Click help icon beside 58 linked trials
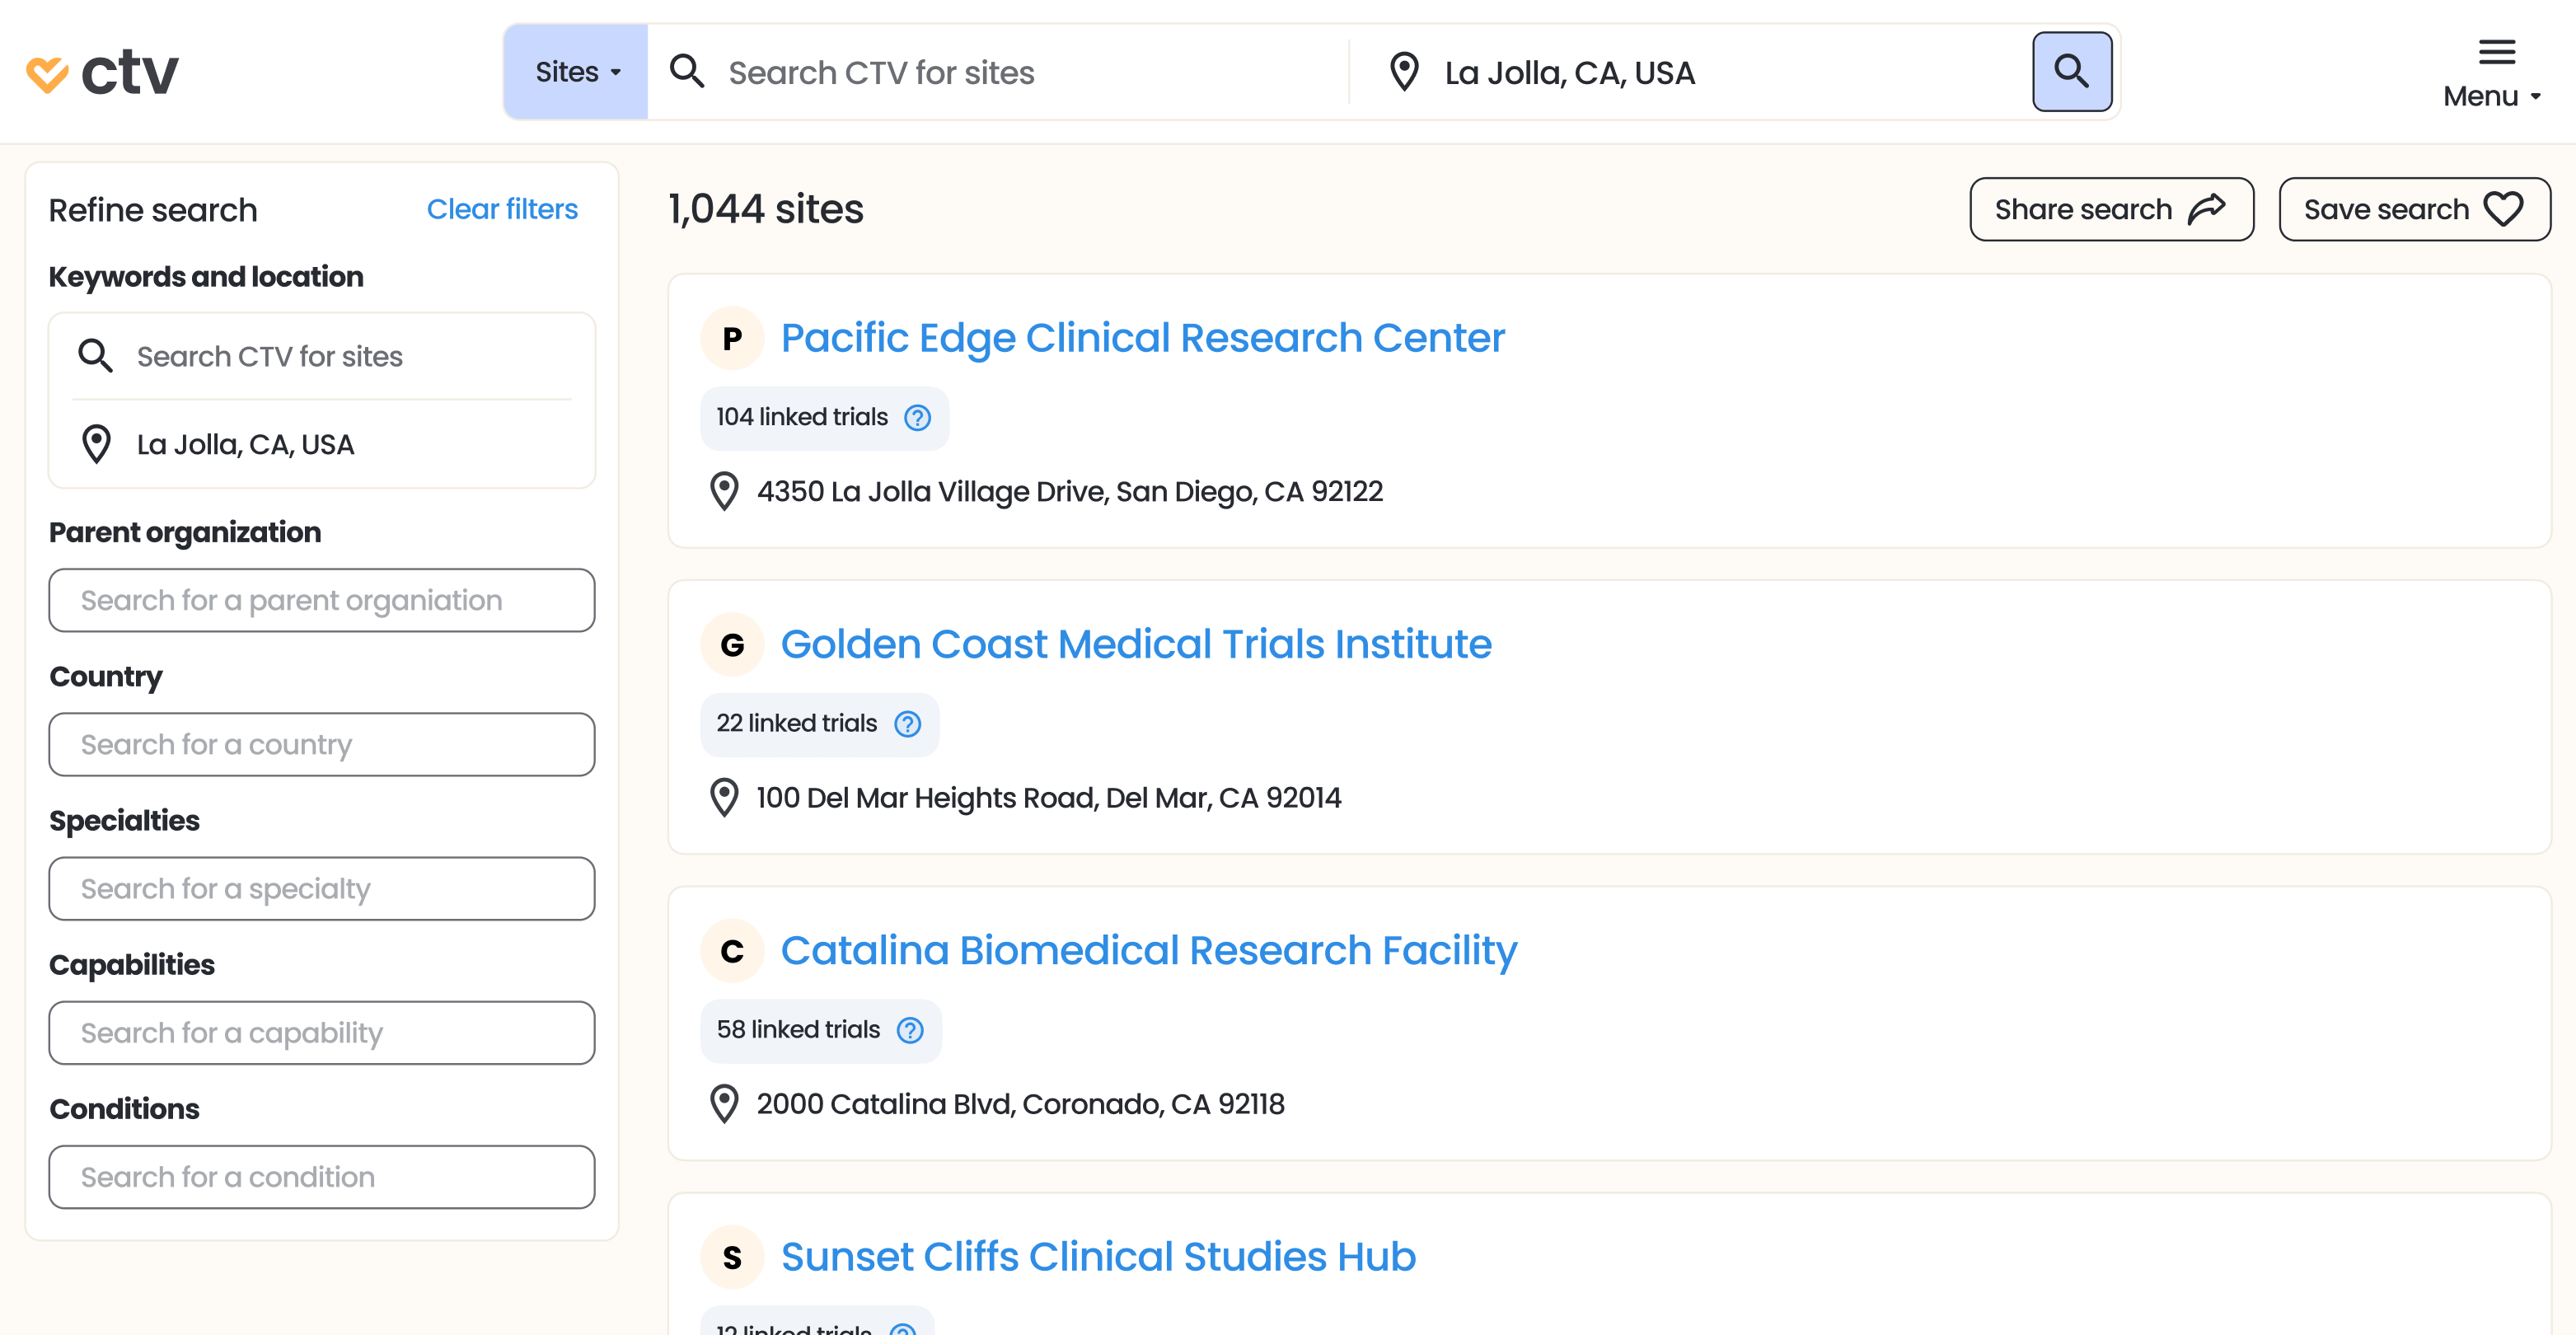Image resolution: width=2576 pixels, height=1335 pixels. coord(910,1030)
